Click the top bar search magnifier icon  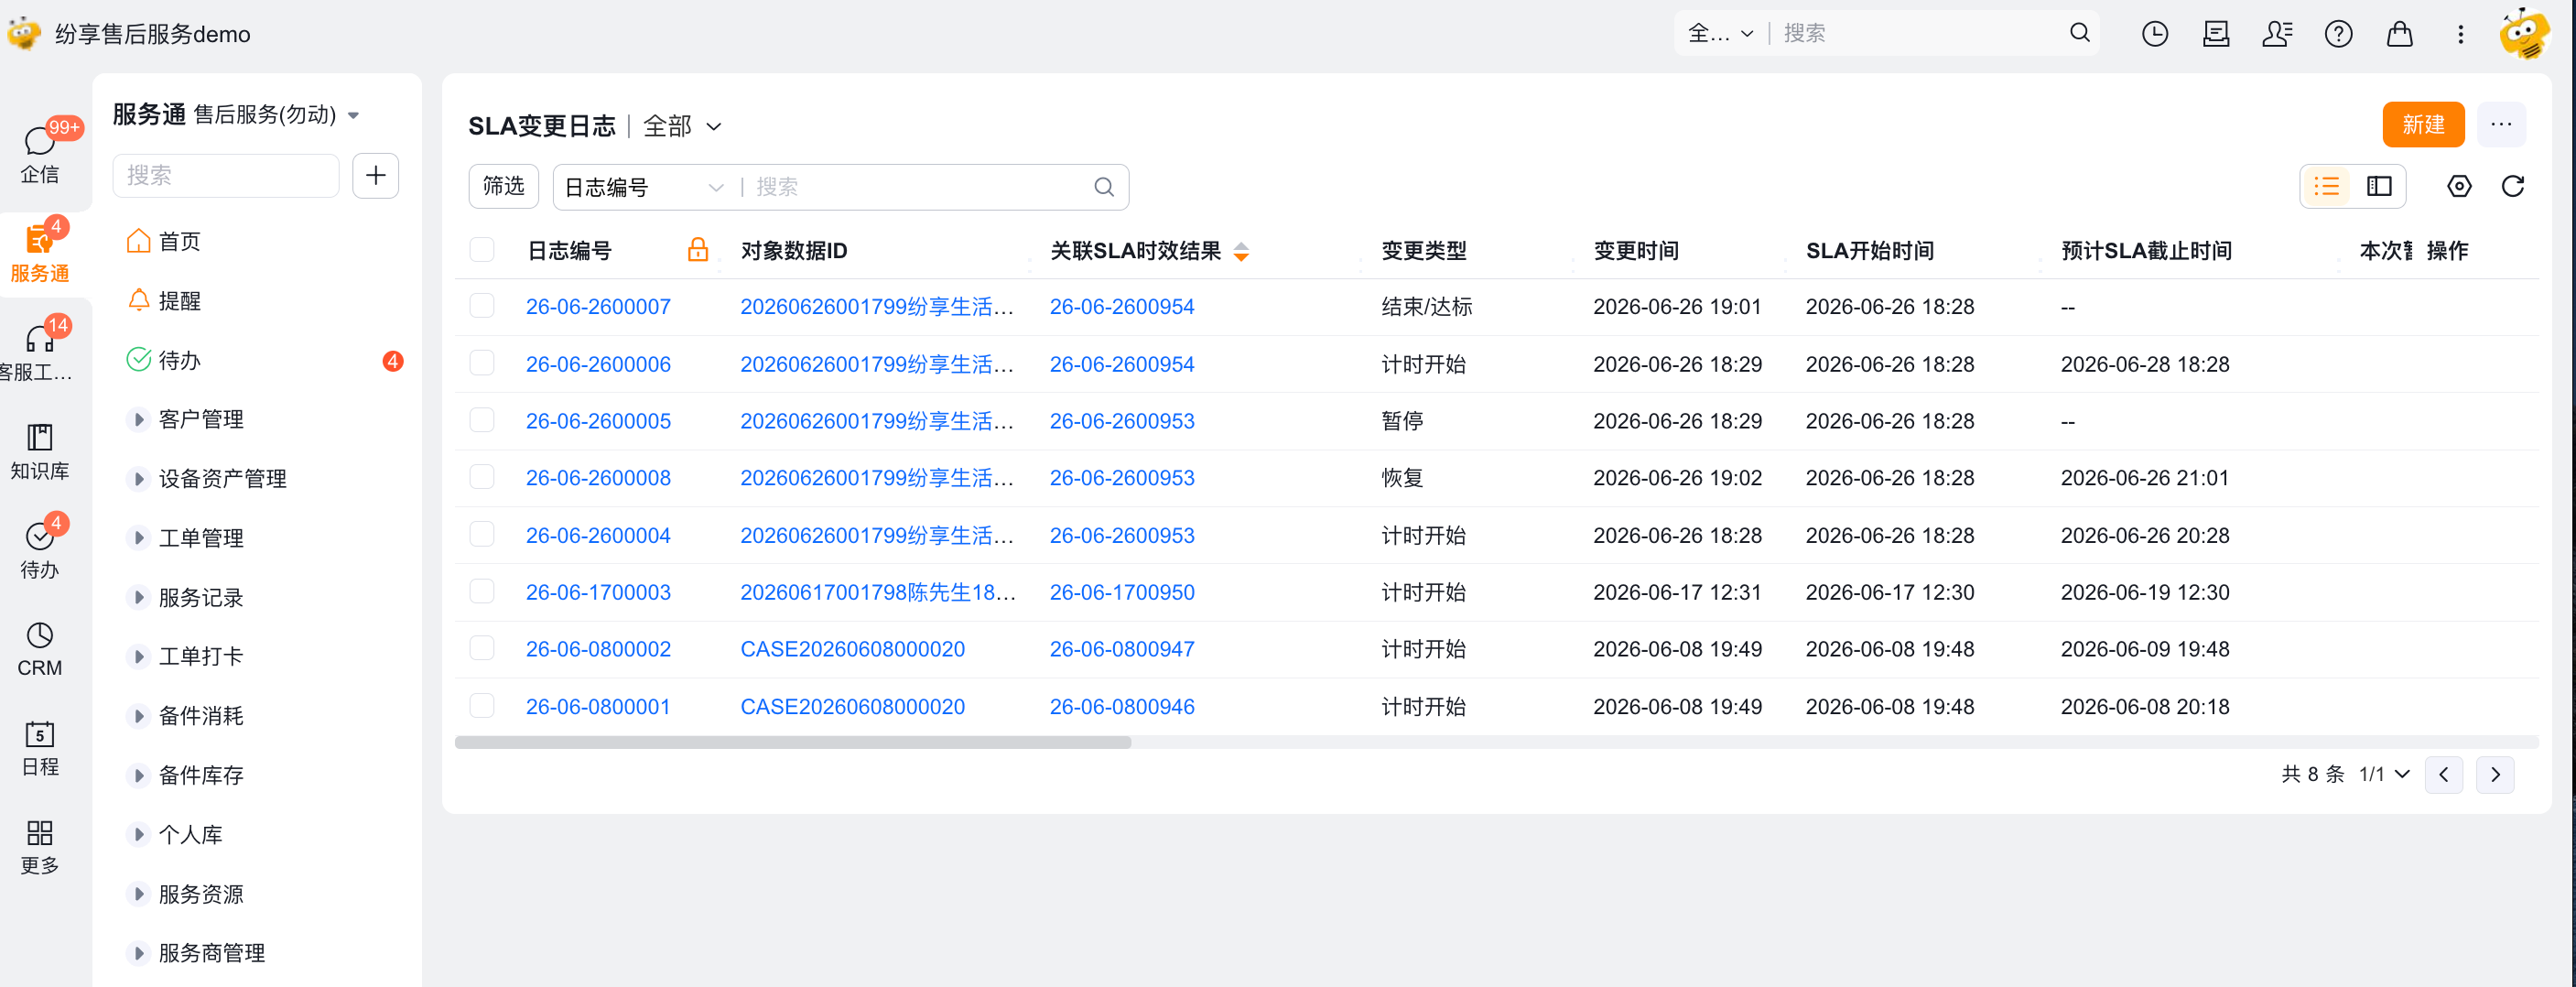tap(2080, 33)
